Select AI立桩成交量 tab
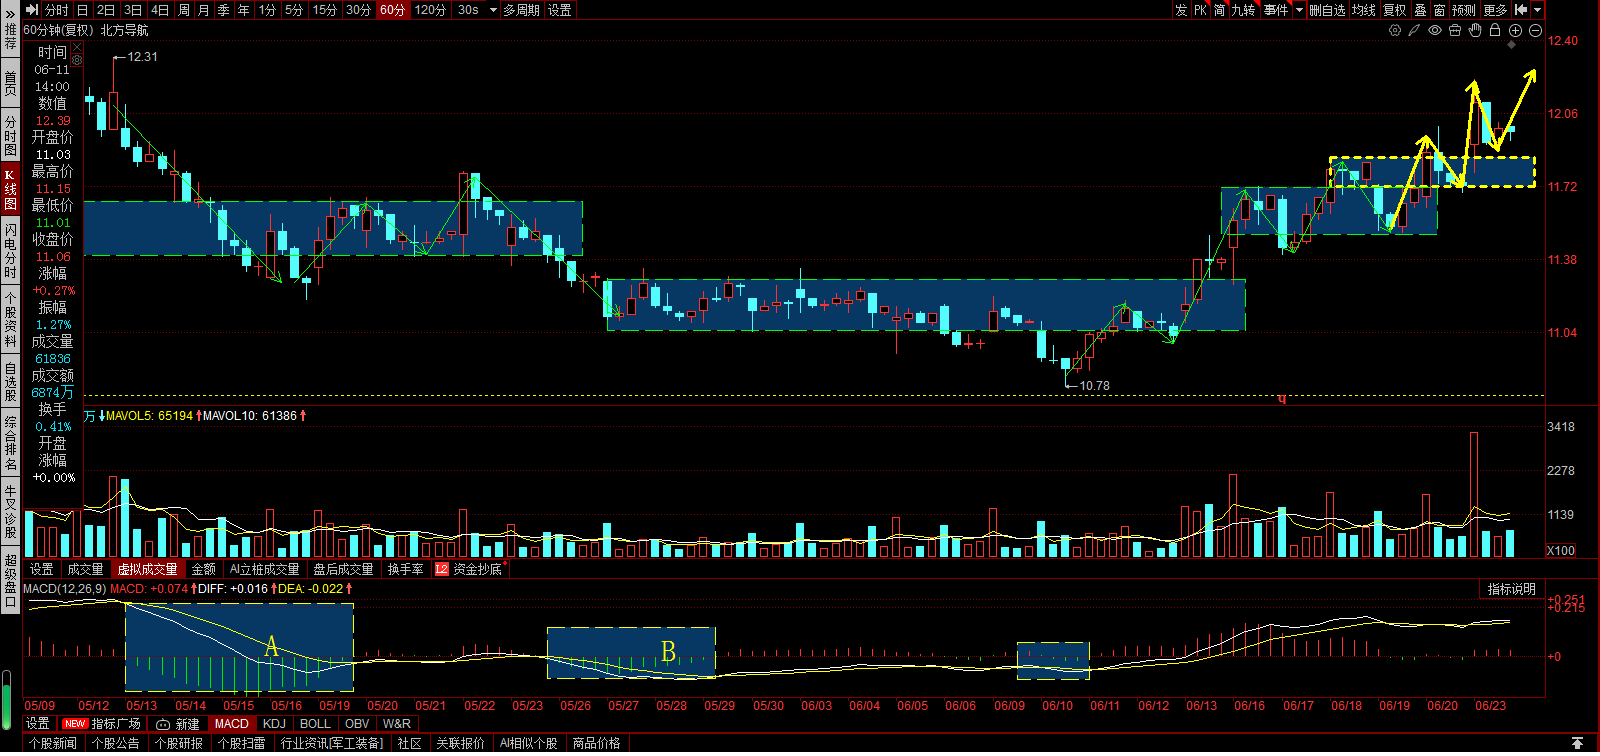1600x756 pixels. click(264, 569)
